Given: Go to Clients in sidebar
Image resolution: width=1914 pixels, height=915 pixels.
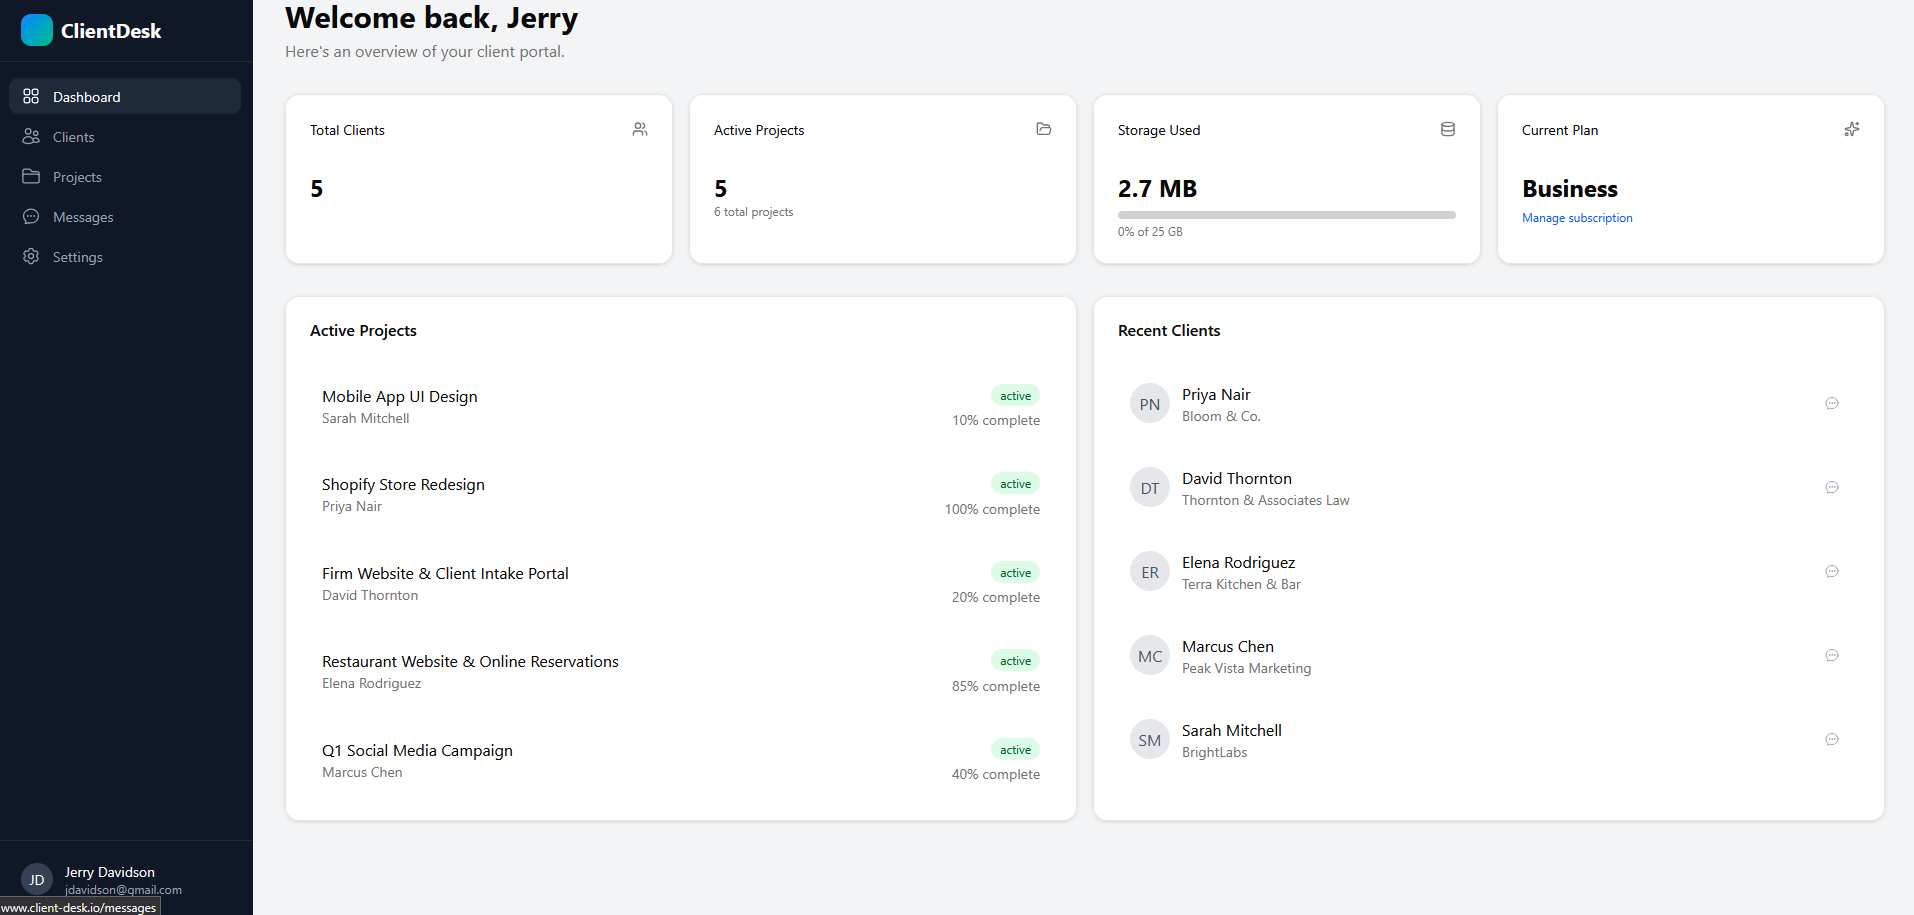Looking at the screenshot, I should [73, 137].
